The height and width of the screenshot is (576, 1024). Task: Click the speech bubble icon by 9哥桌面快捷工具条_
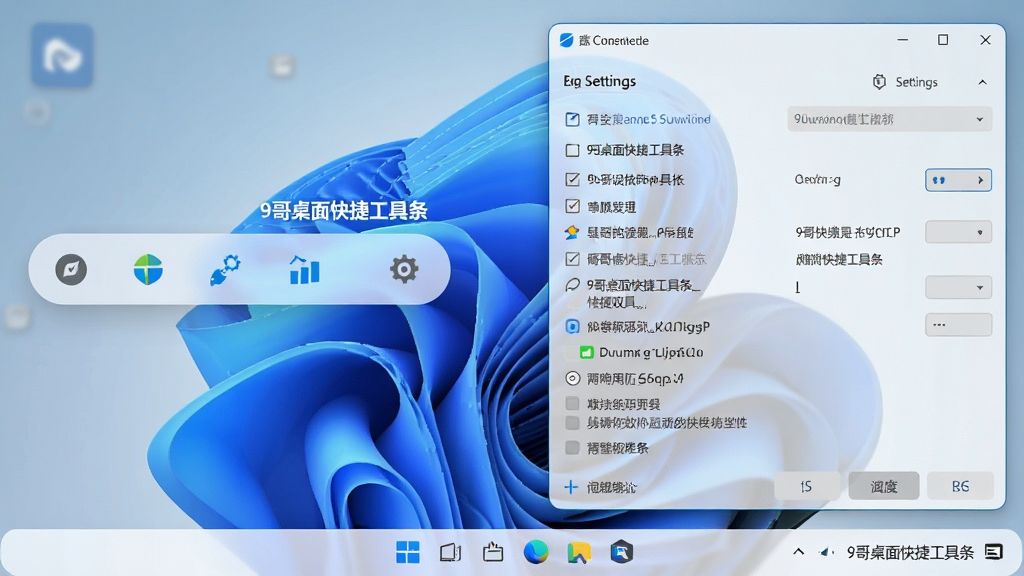tap(572, 285)
